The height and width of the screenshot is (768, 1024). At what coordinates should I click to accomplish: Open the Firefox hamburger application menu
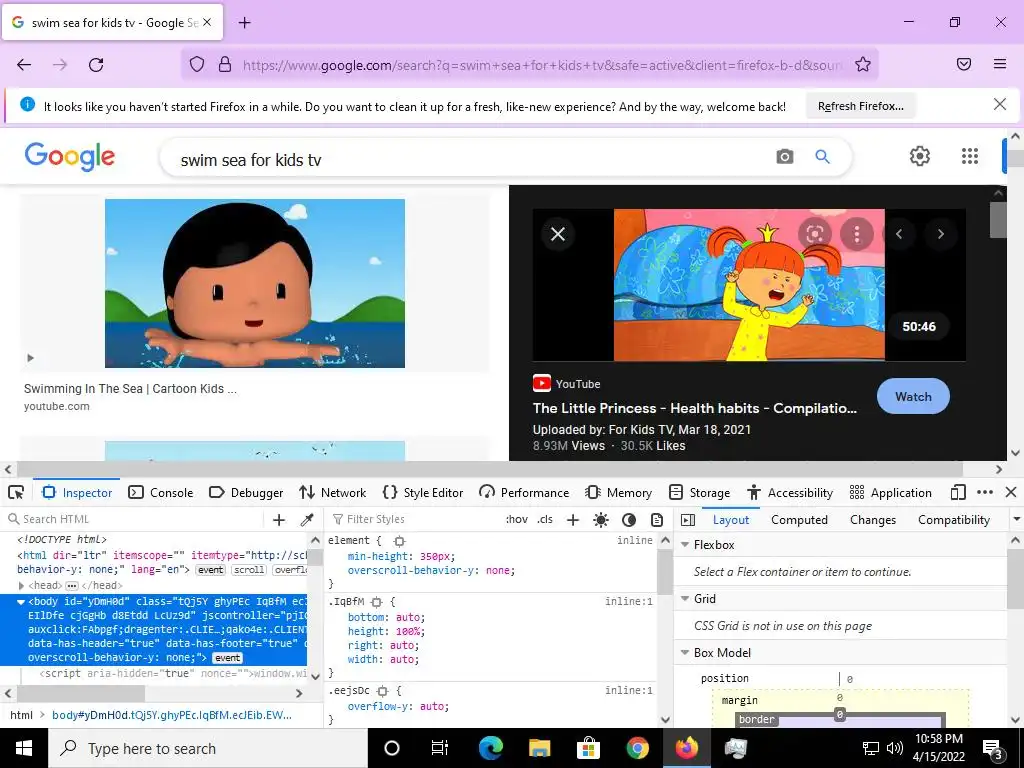(x=999, y=64)
